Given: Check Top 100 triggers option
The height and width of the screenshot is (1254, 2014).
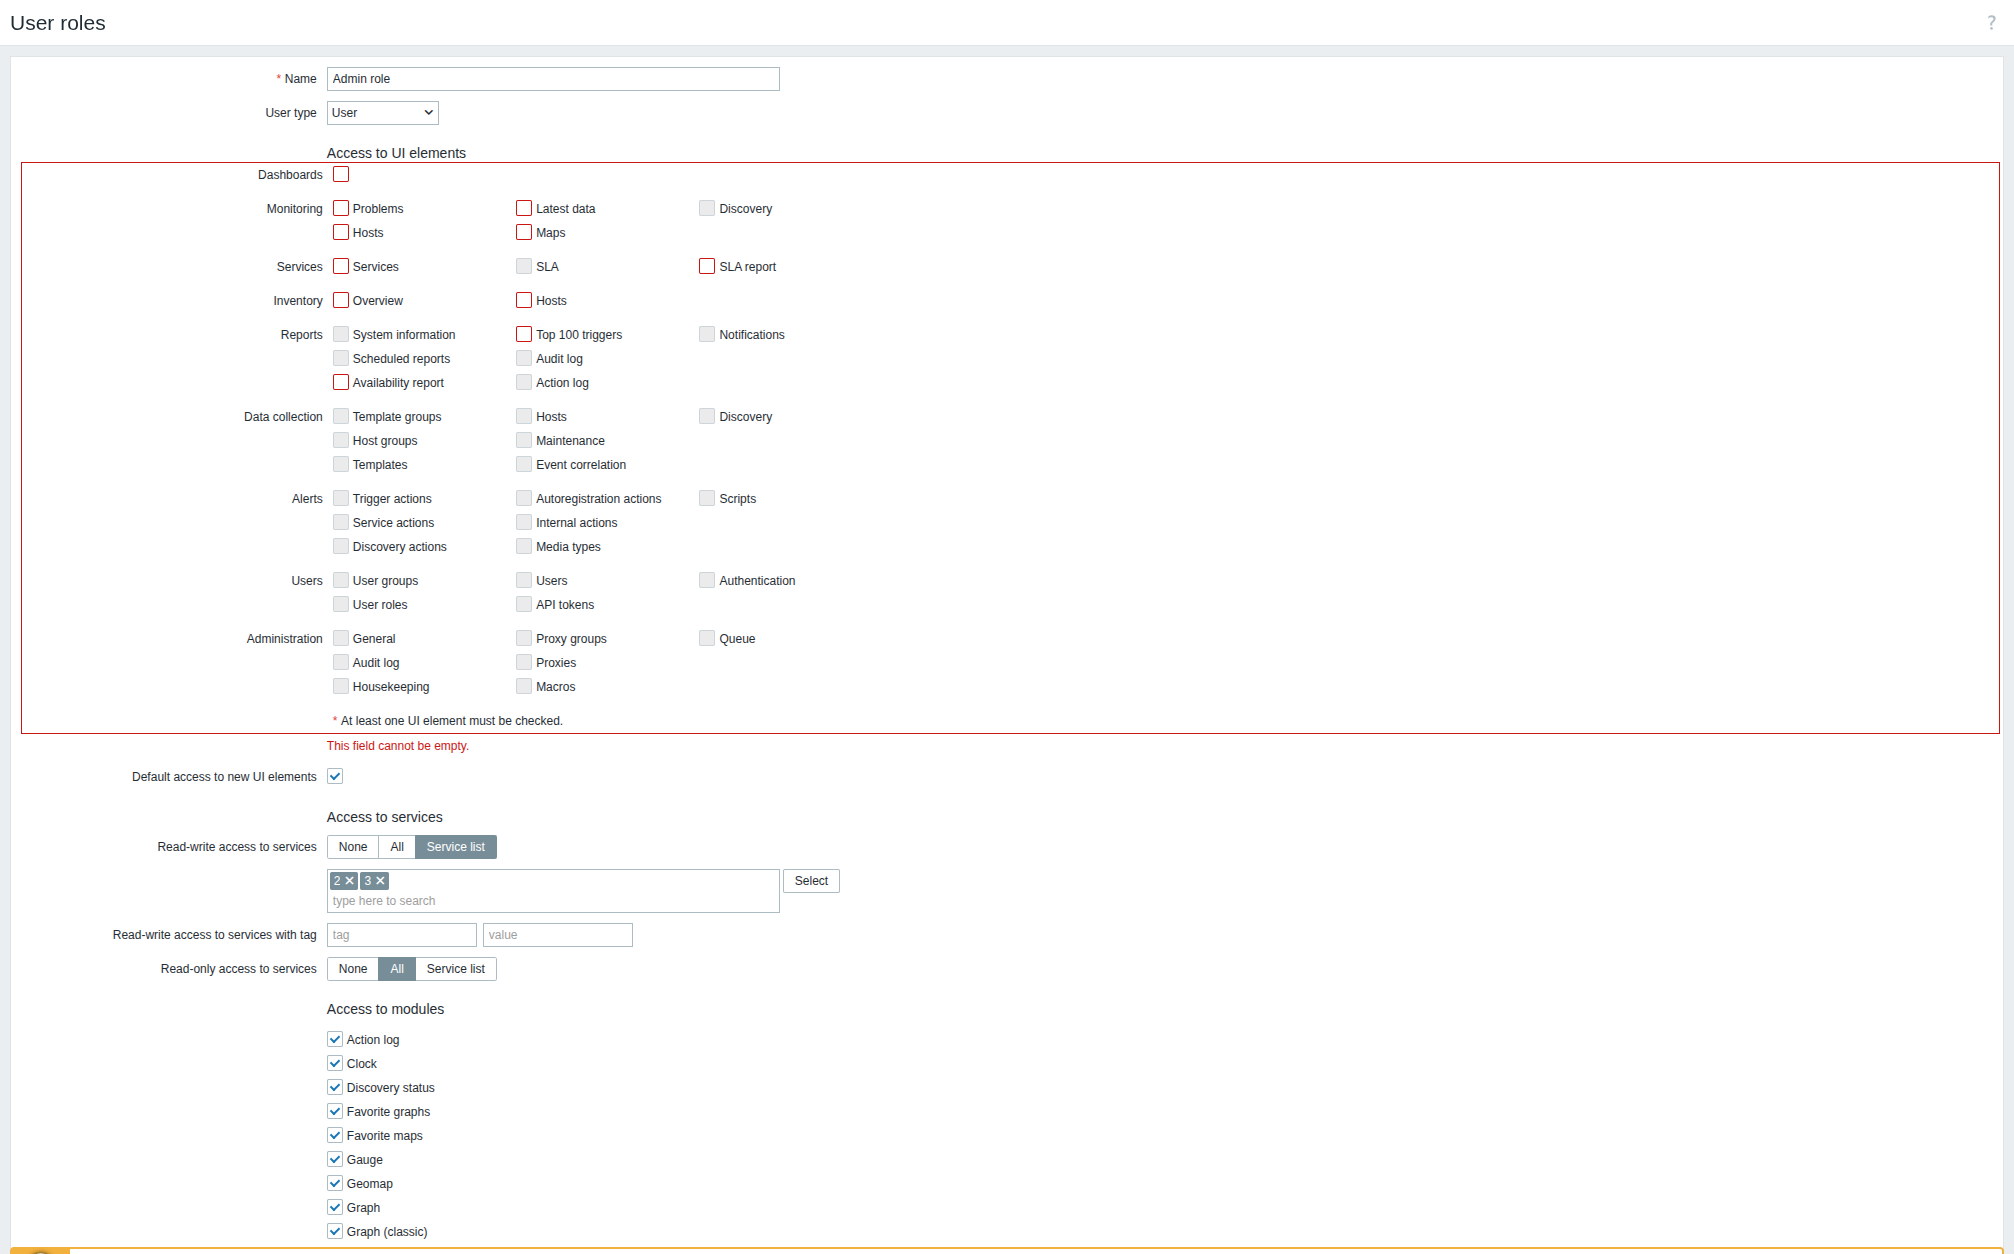Looking at the screenshot, I should click(x=524, y=335).
